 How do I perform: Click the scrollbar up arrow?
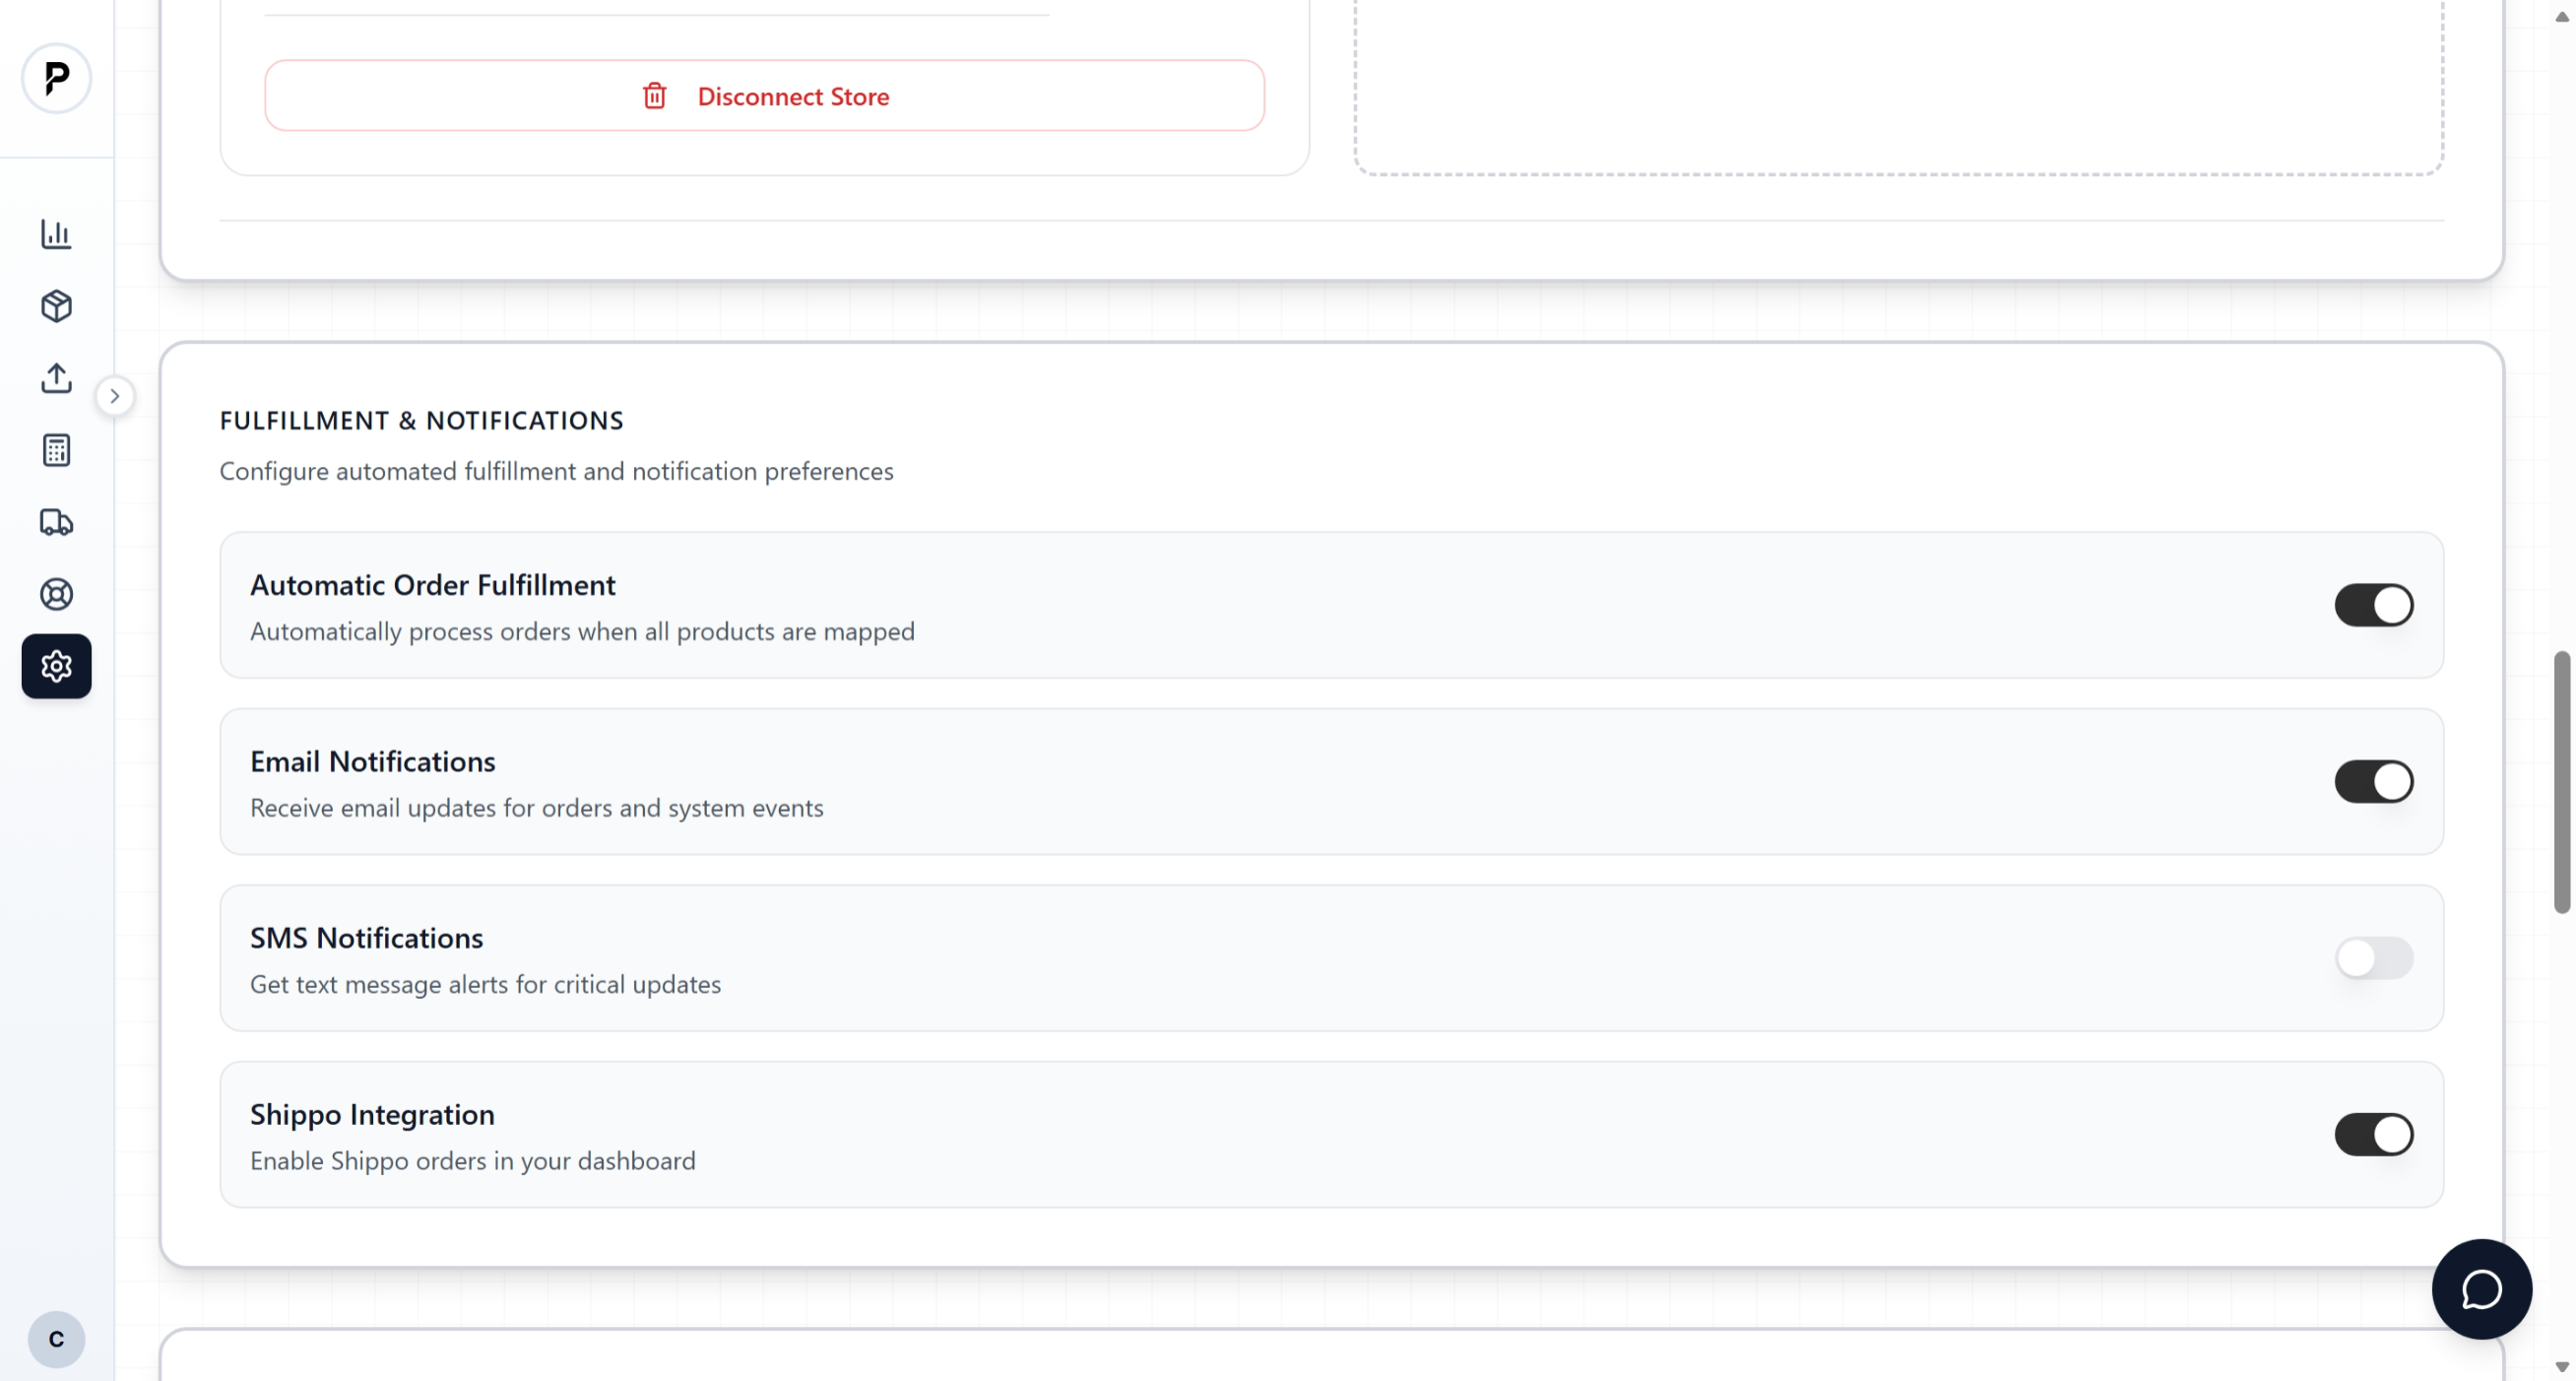(x=2561, y=16)
